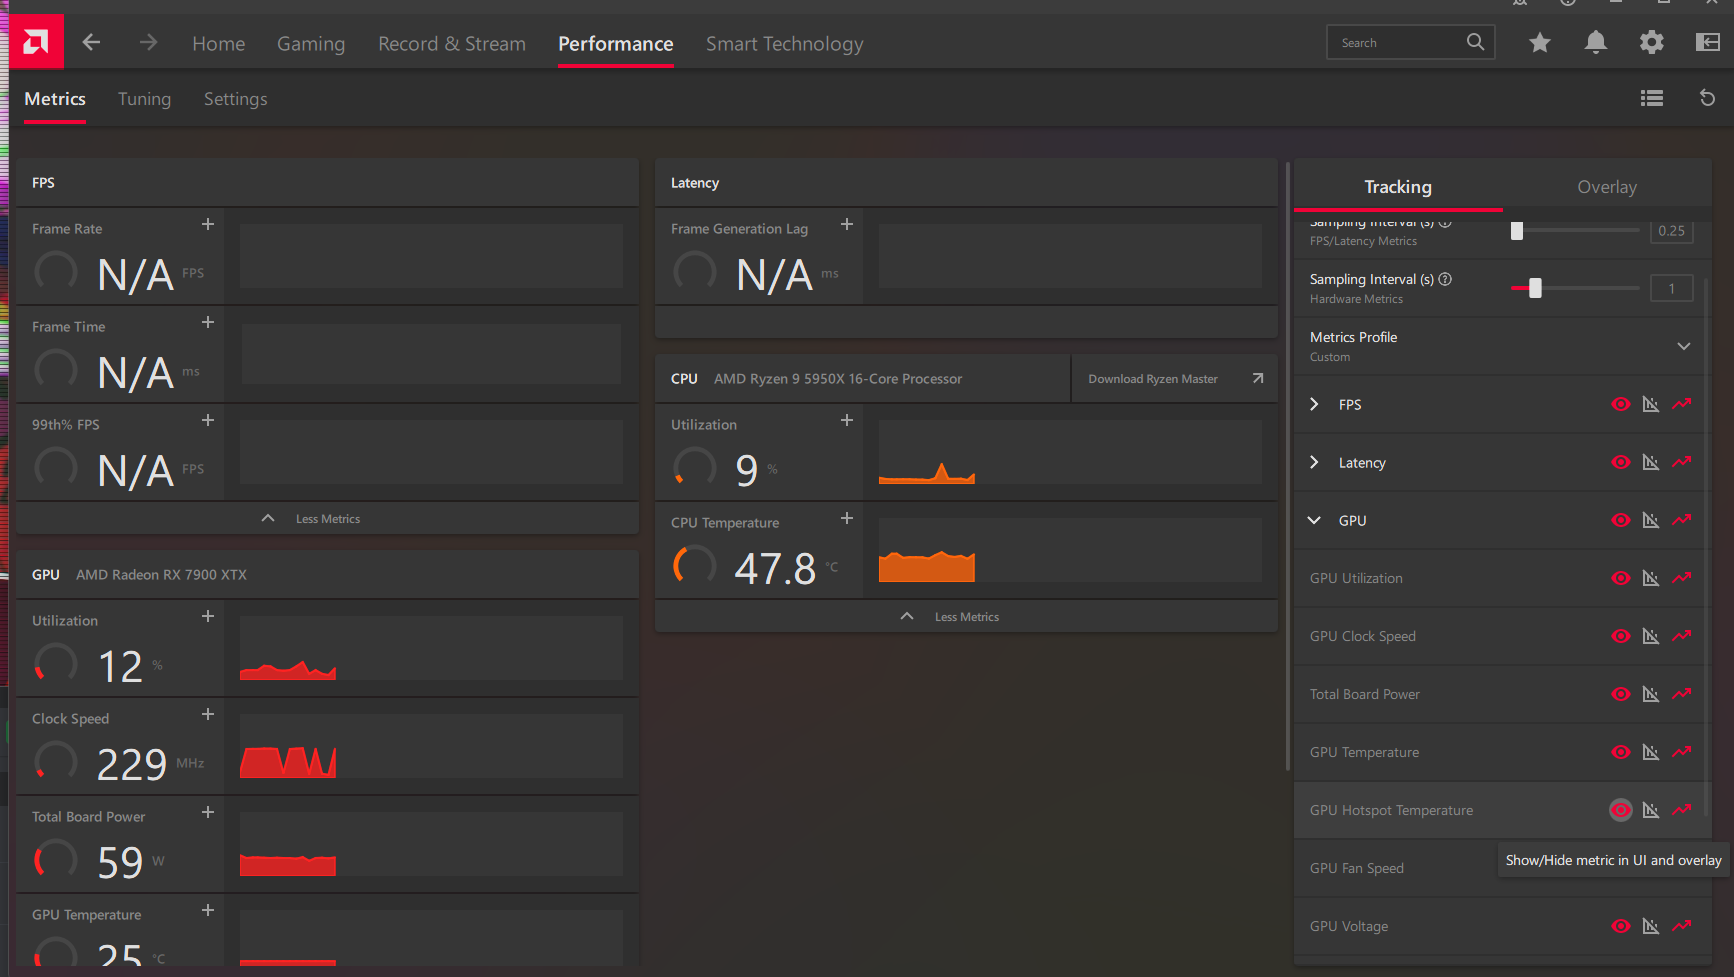Viewport: 1734px width, 977px height.
Task: Toggle Latency logging chart icon
Action: [1651, 462]
